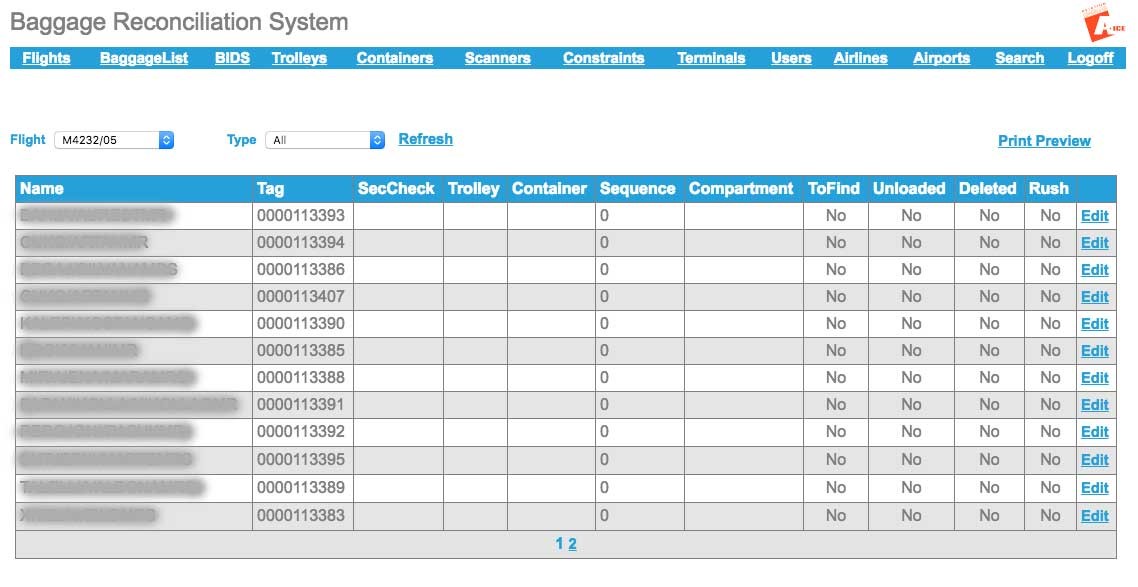Open the BIDS section
The width and height of the screenshot is (1138, 587).
click(232, 58)
